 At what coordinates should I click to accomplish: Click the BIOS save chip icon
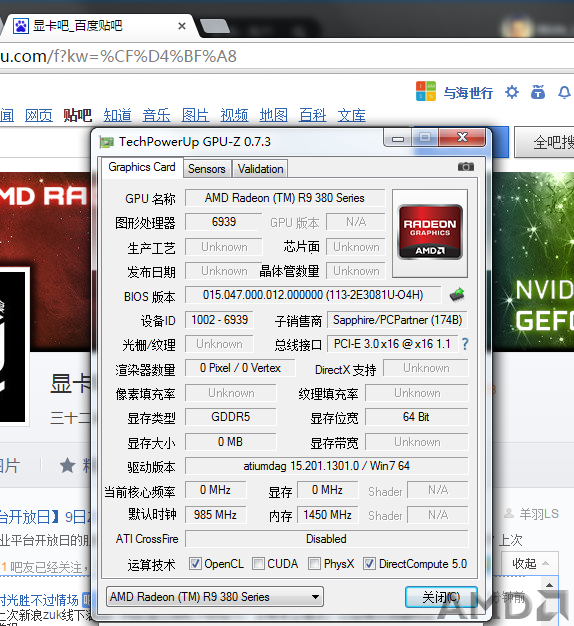point(457,295)
